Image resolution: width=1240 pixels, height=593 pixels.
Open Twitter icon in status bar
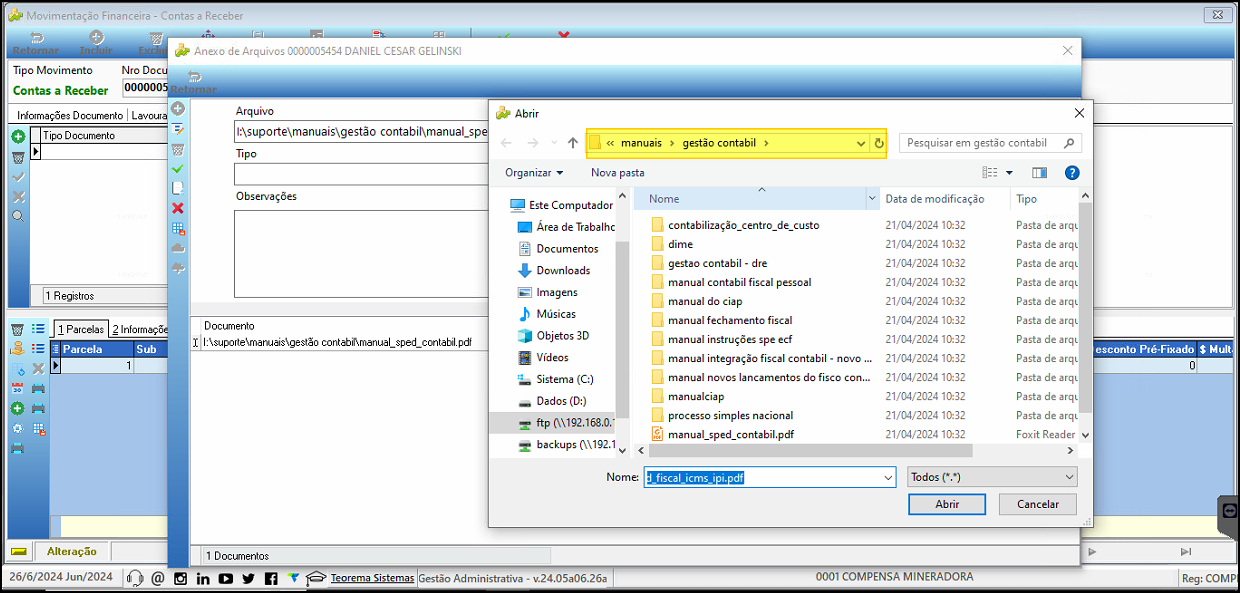click(248, 578)
